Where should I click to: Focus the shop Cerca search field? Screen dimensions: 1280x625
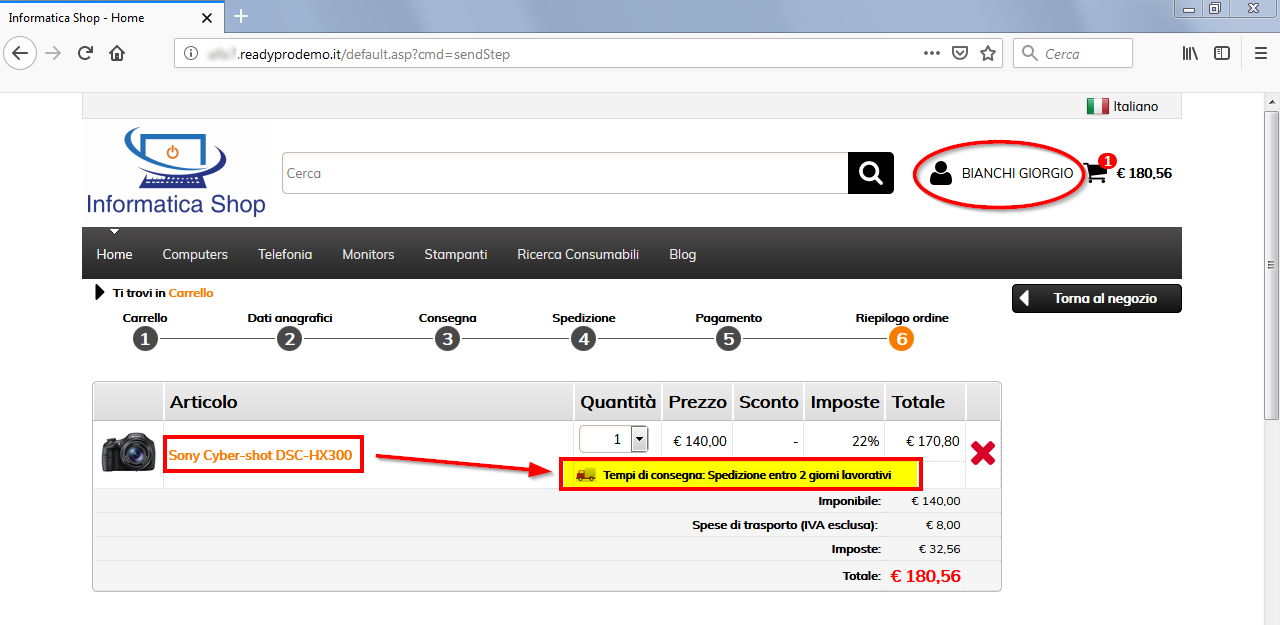[565, 173]
